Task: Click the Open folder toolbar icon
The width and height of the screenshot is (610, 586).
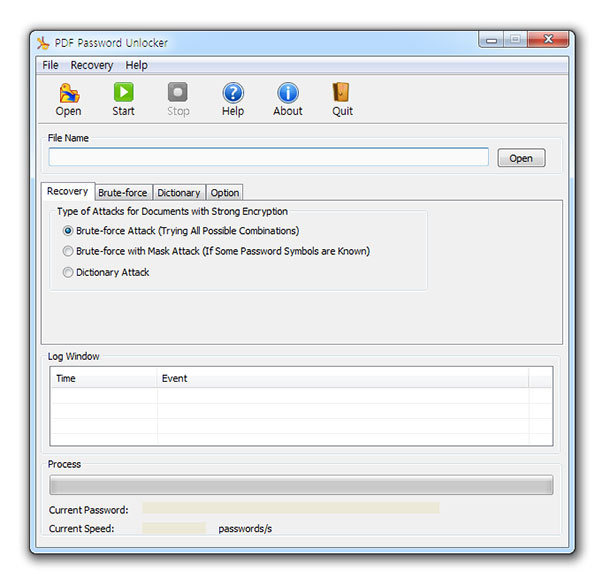Action: pyautogui.click(x=69, y=93)
